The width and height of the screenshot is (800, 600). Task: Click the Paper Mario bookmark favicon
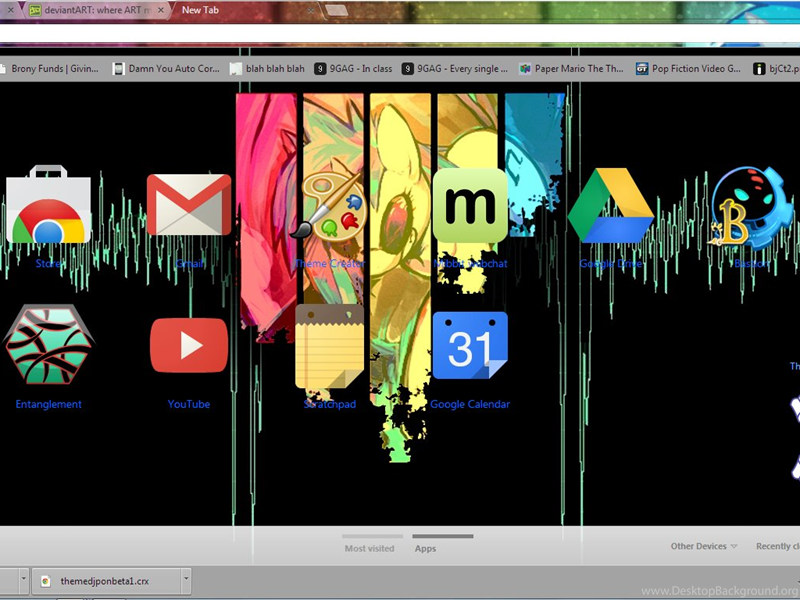(x=525, y=68)
